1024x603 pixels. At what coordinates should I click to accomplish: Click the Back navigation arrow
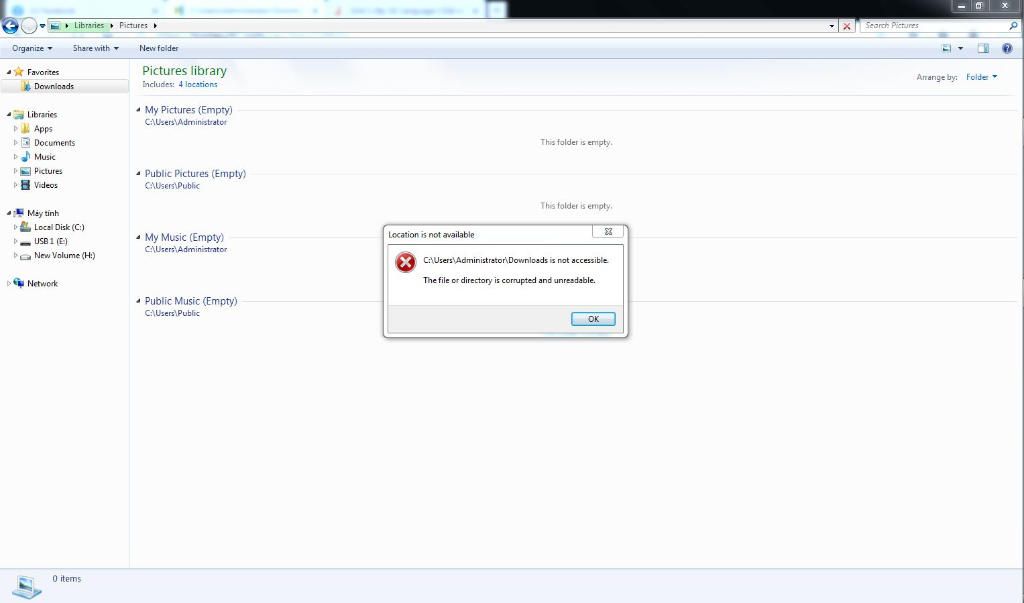10,25
